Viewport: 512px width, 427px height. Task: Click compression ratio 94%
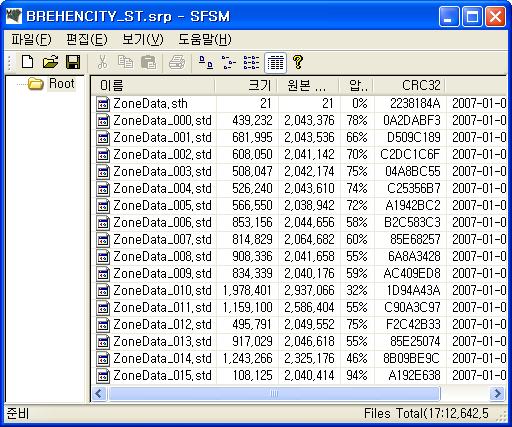click(357, 376)
